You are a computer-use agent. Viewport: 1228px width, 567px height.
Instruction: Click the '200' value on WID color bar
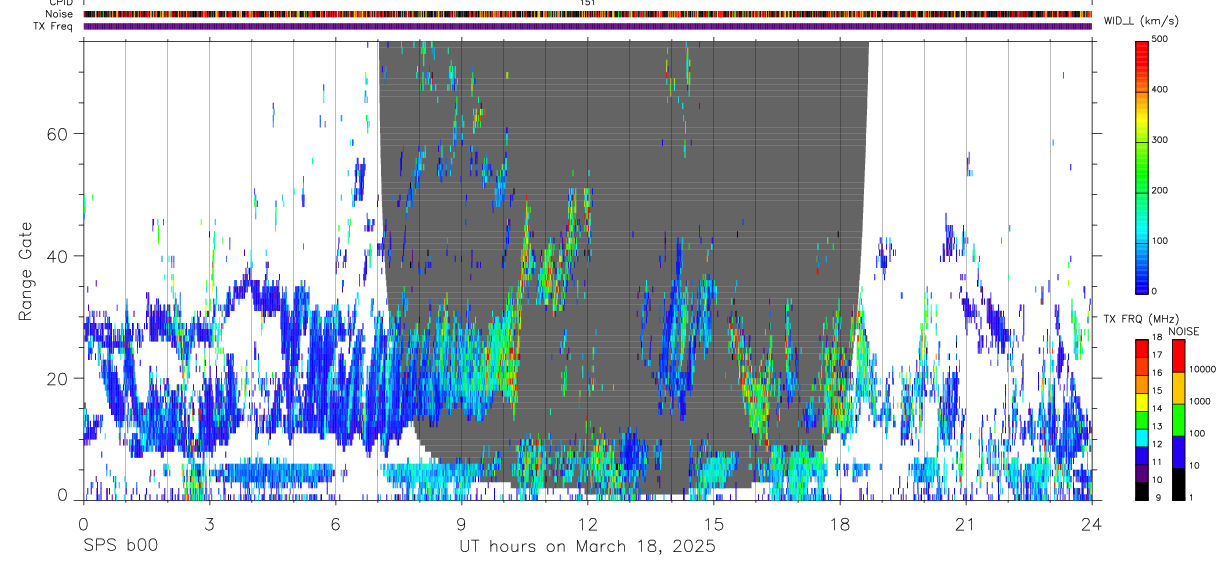coord(1160,190)
